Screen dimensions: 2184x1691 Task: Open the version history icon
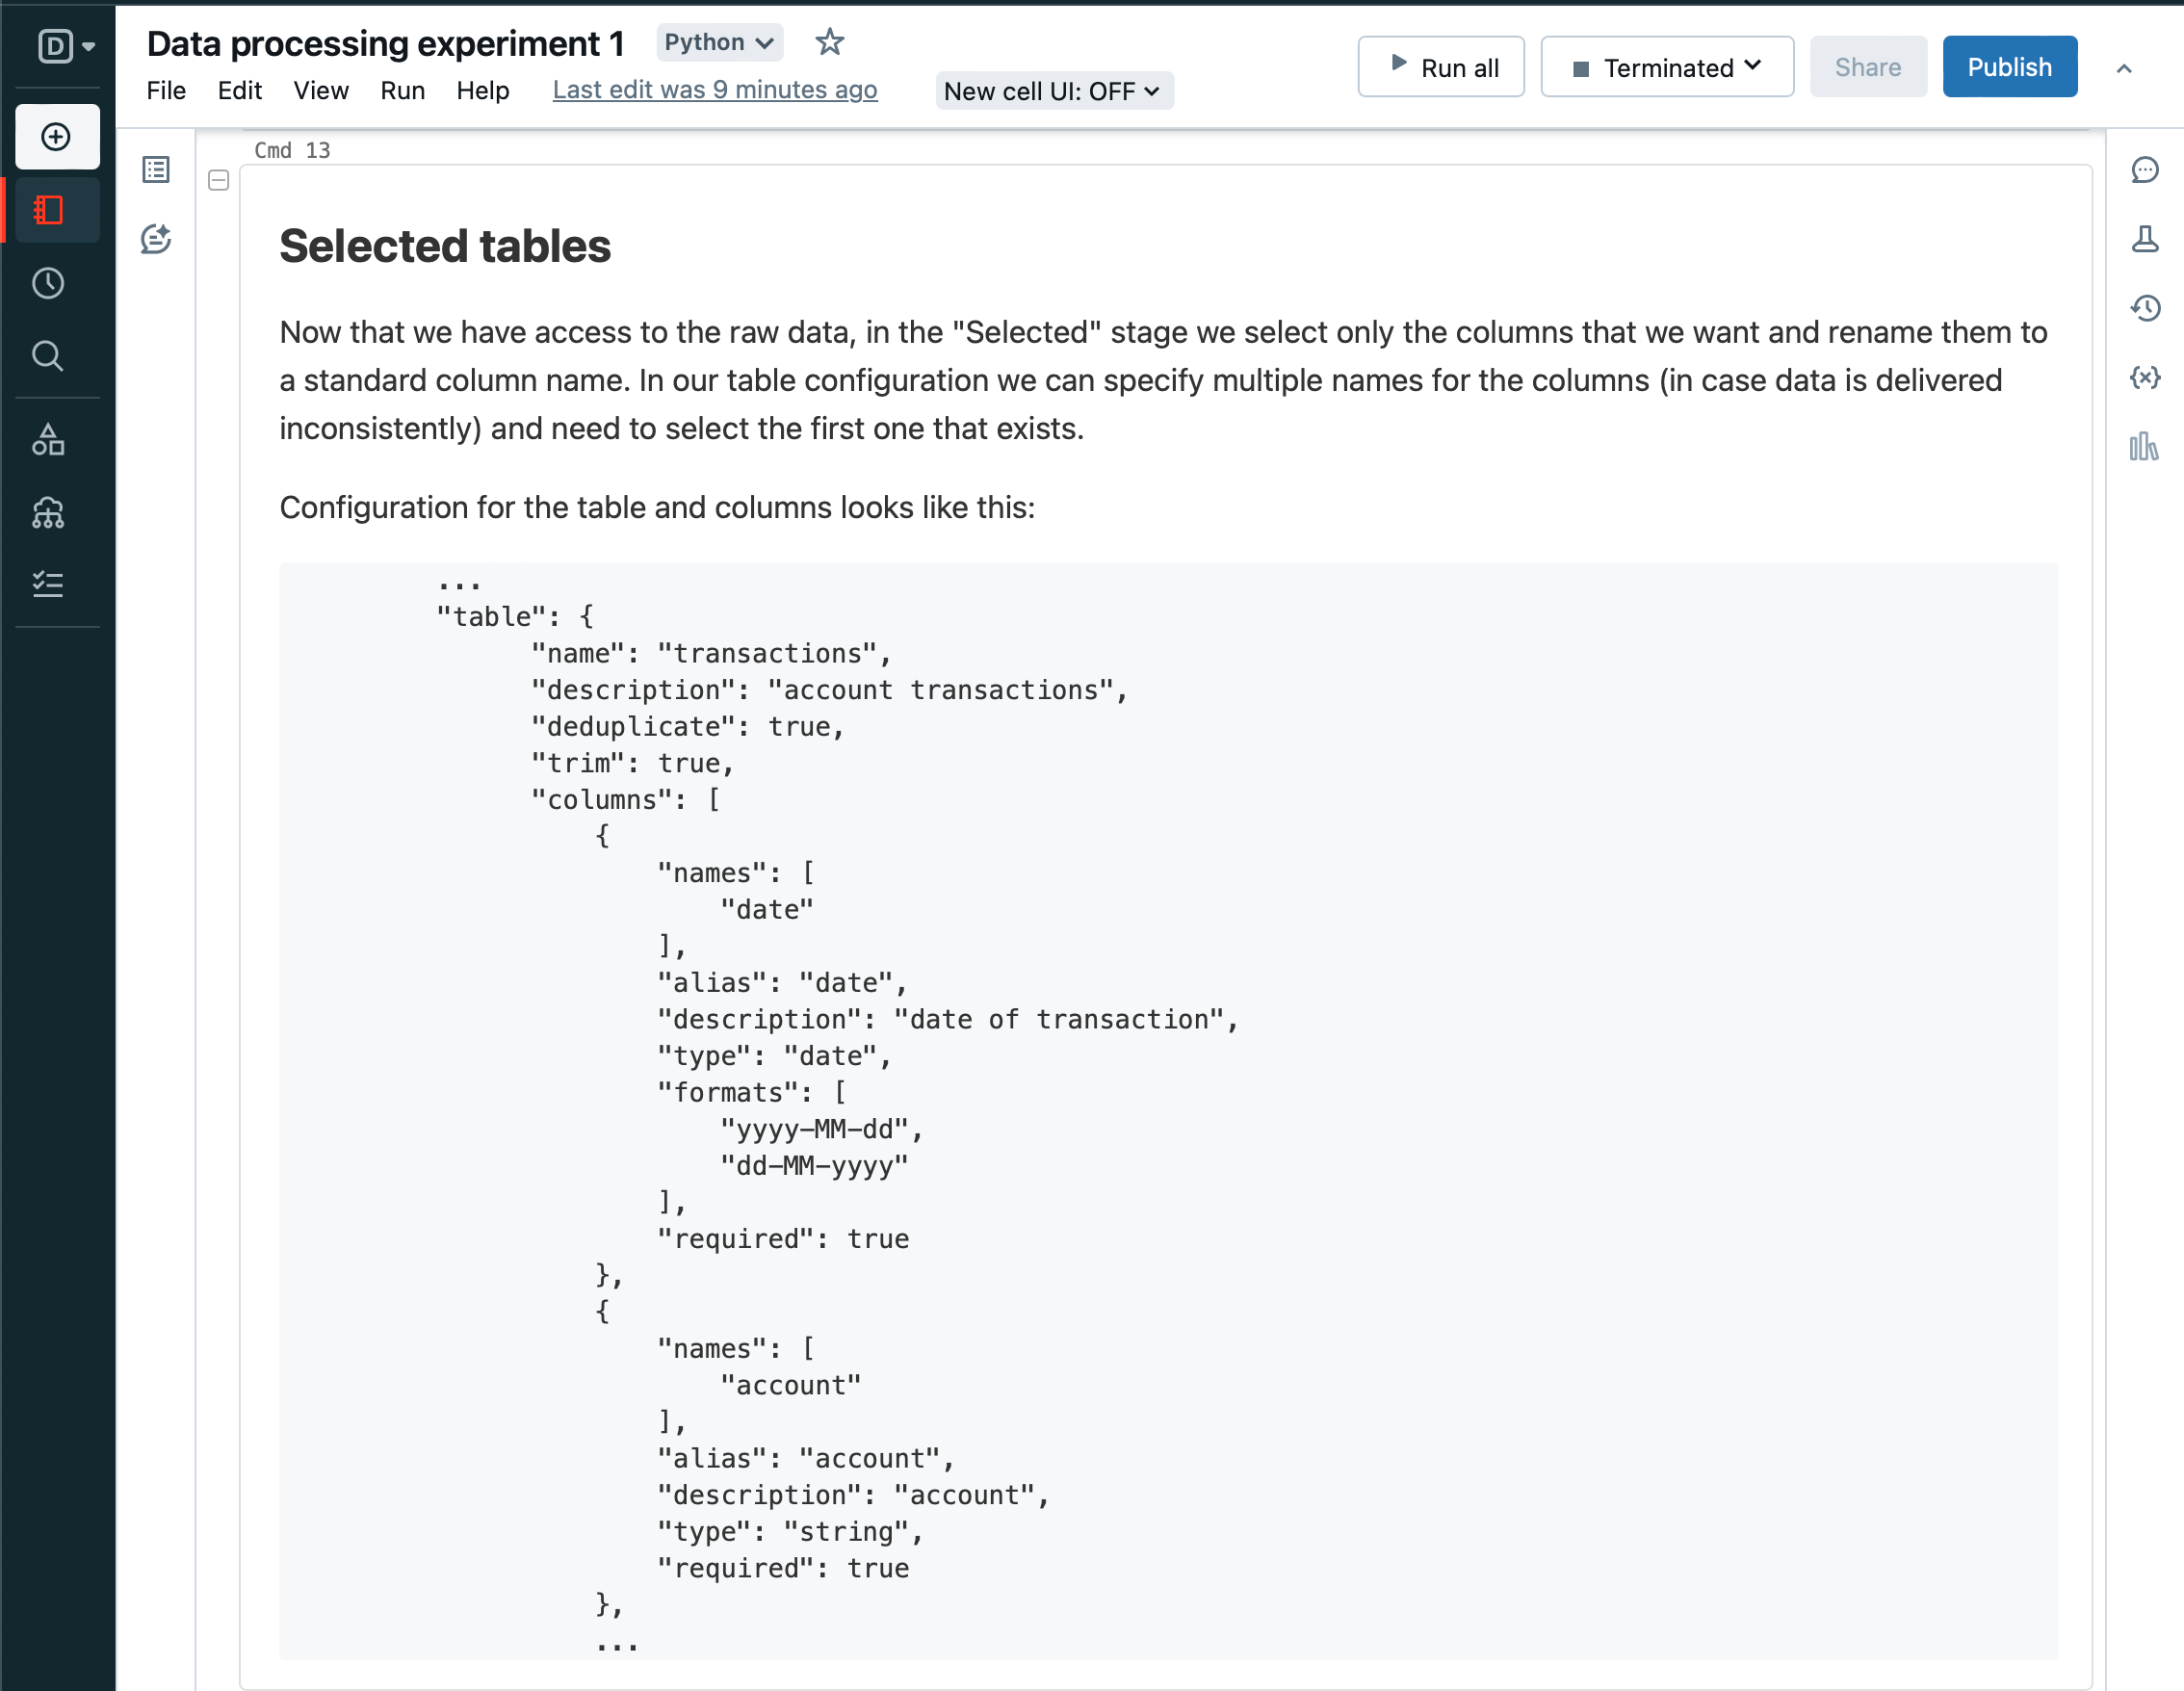click(x=2144, y=308)
